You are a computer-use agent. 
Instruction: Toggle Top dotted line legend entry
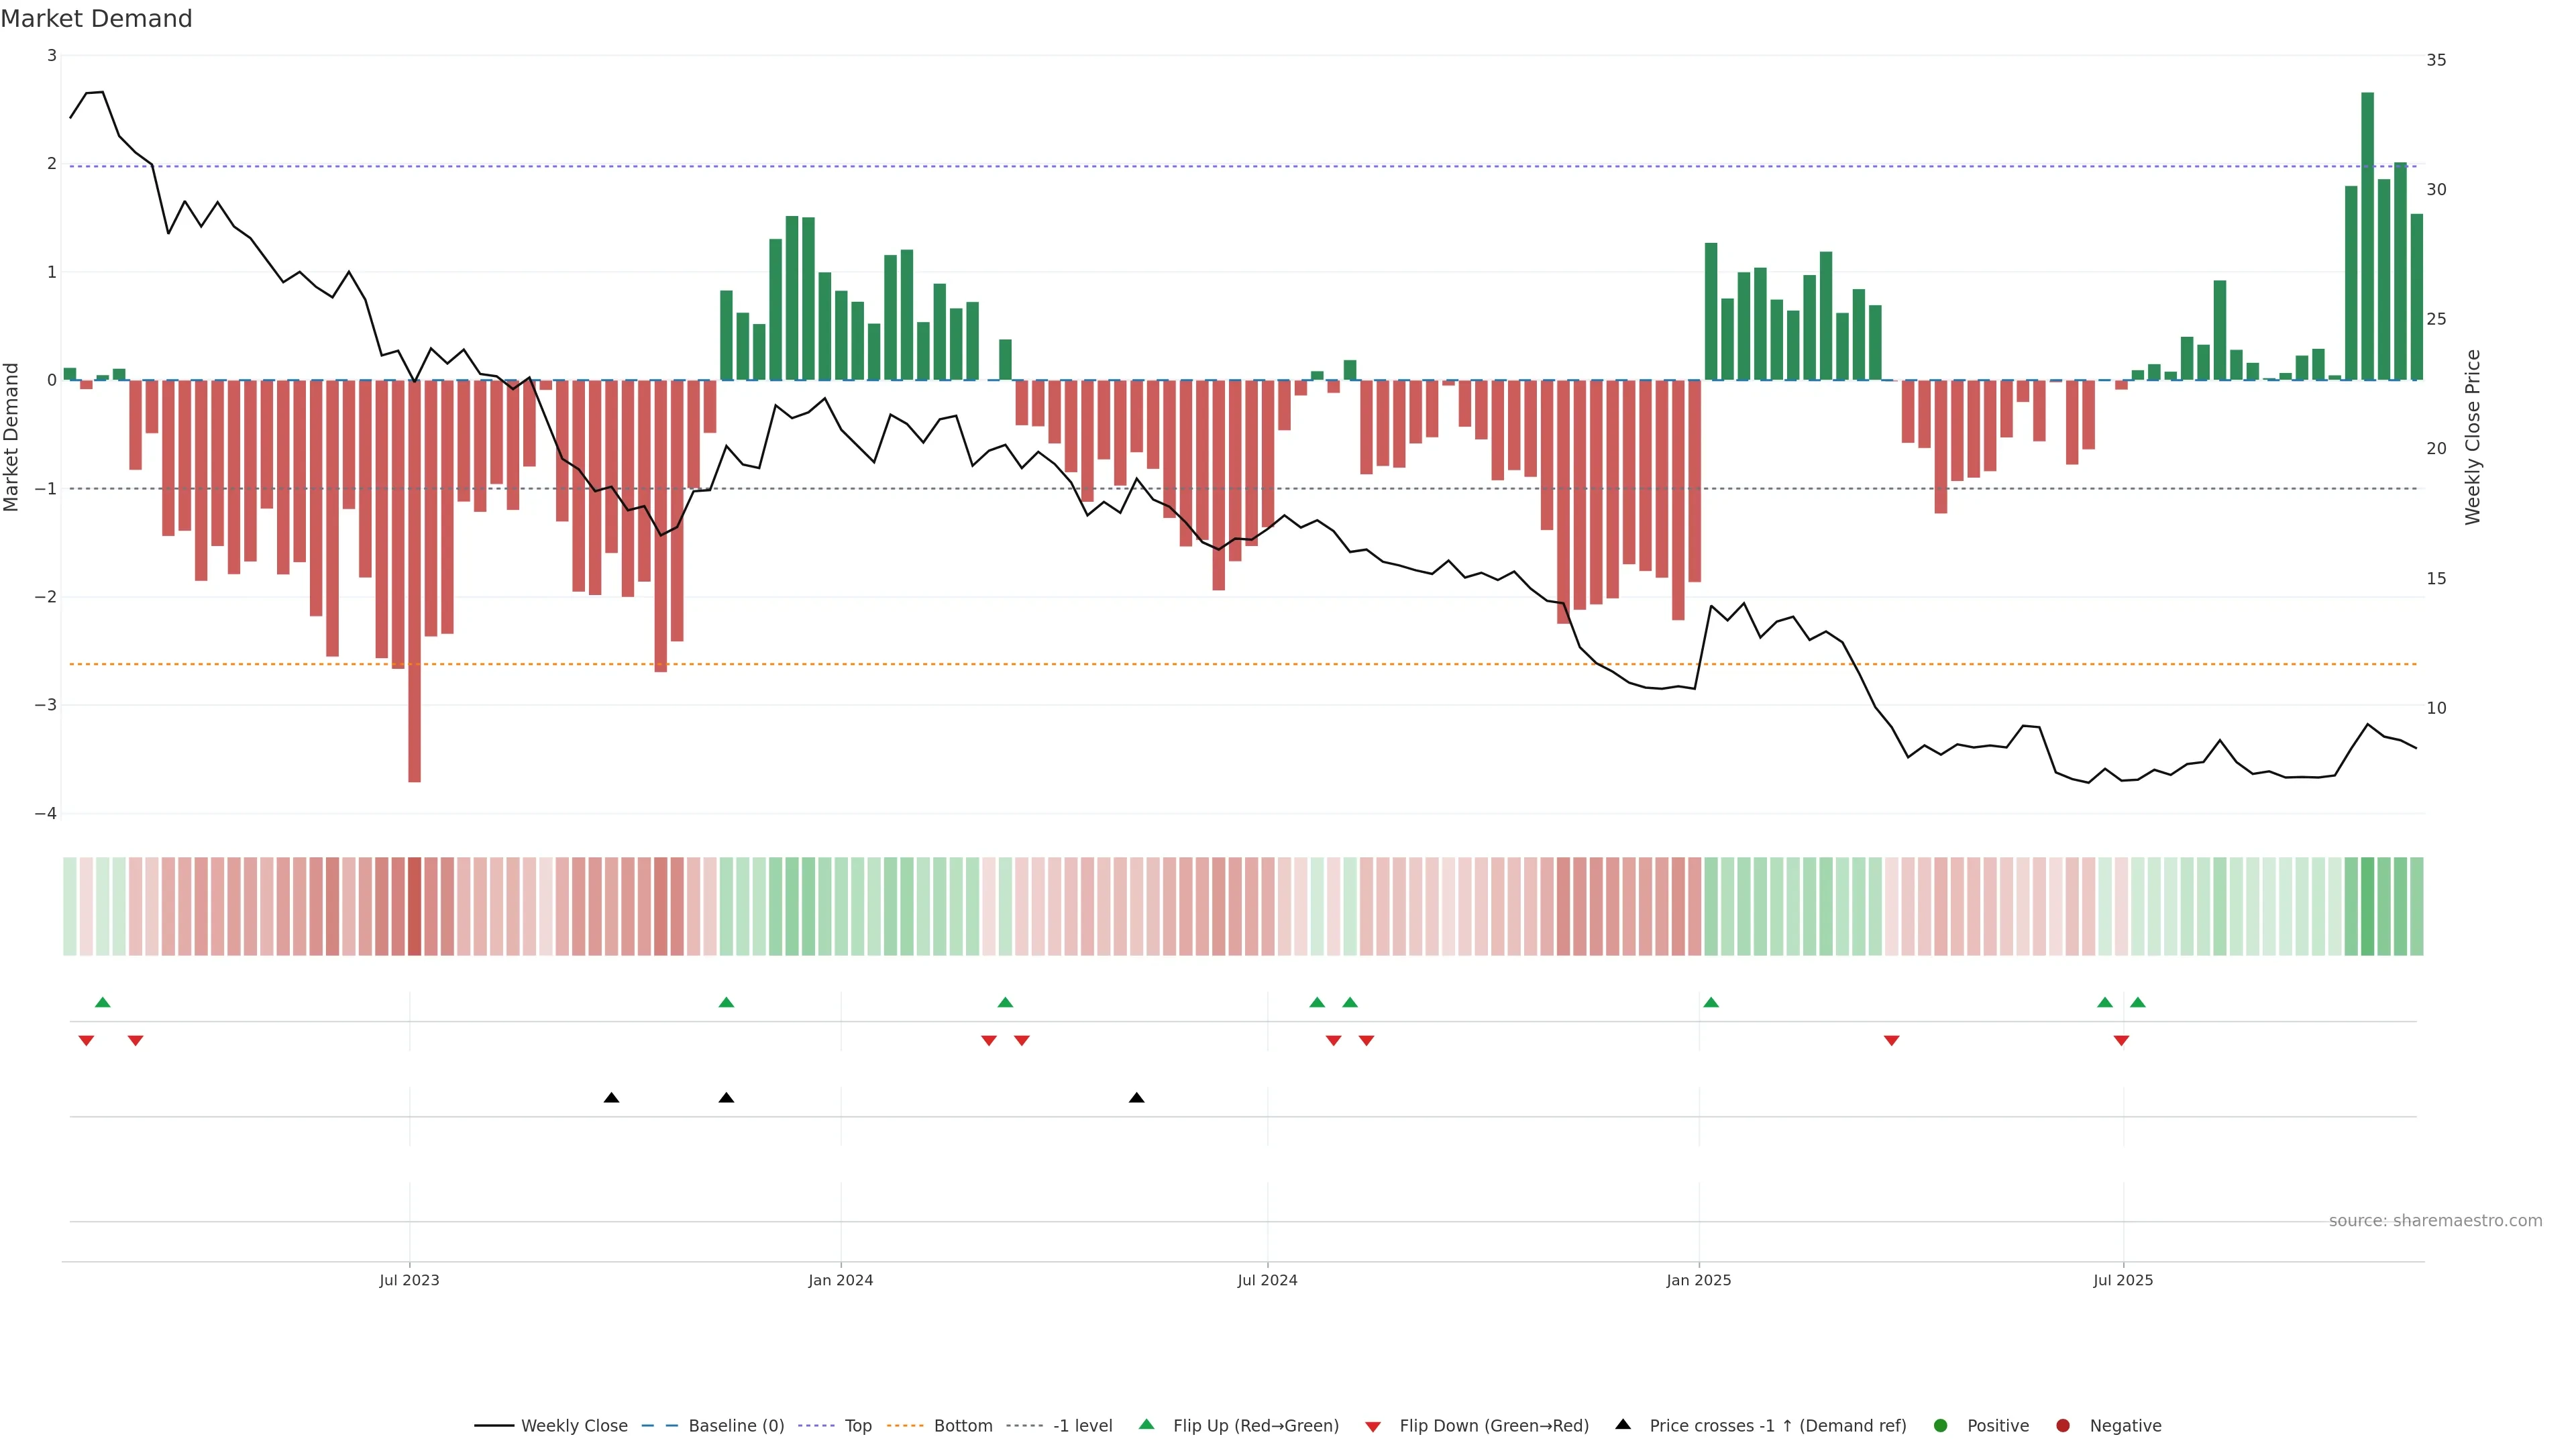point(857,1425)
